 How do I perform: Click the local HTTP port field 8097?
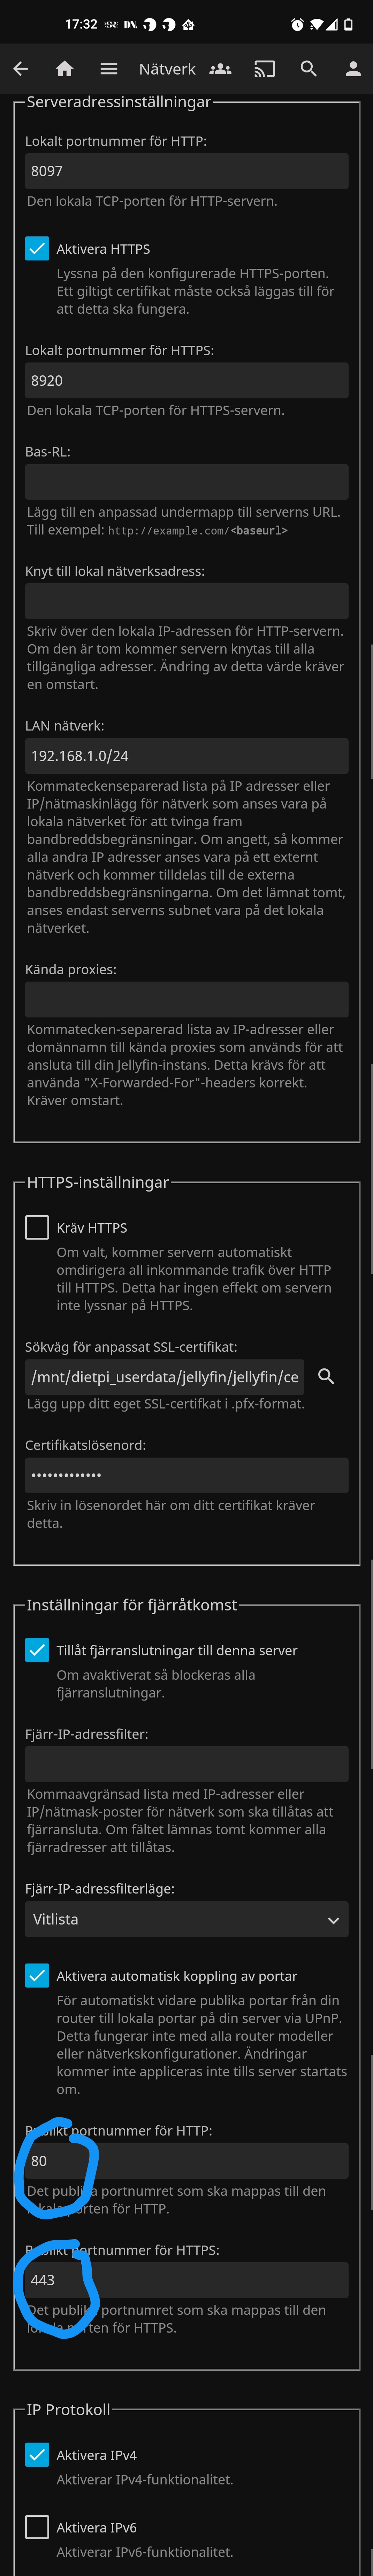[187, 171]
